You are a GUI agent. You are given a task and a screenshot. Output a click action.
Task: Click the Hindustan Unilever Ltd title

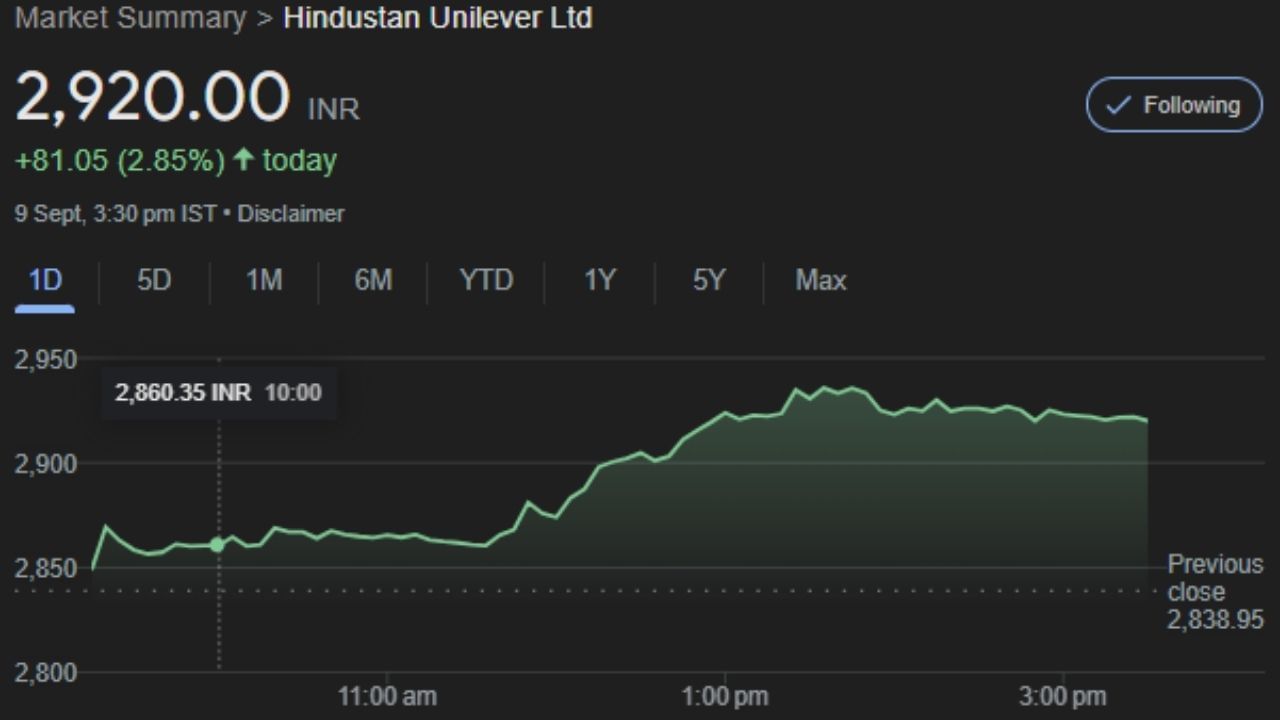(438, 18)
